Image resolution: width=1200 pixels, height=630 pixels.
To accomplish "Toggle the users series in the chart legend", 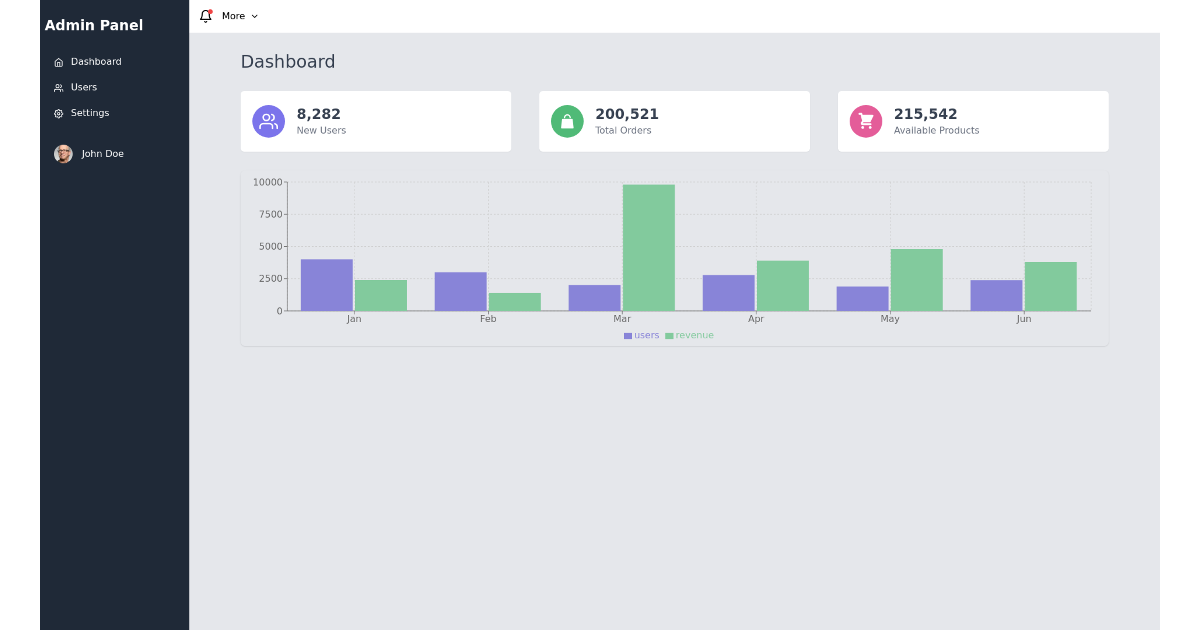I will [641, 335].
